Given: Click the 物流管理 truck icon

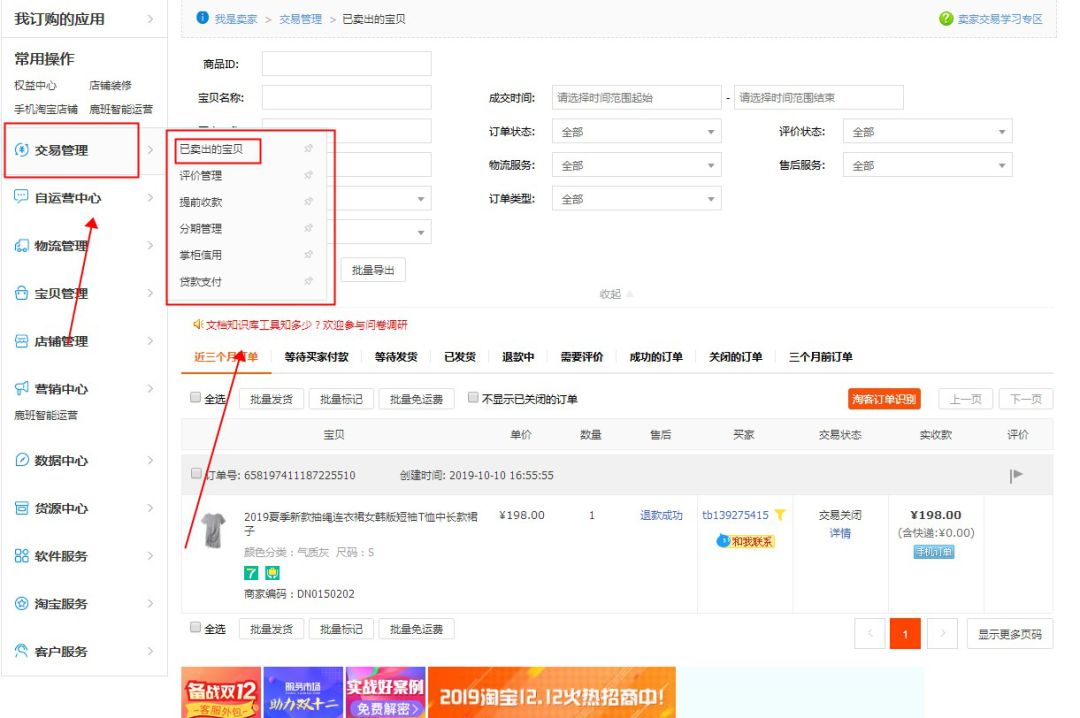Looking at the screenshot, I should [21, 244].
